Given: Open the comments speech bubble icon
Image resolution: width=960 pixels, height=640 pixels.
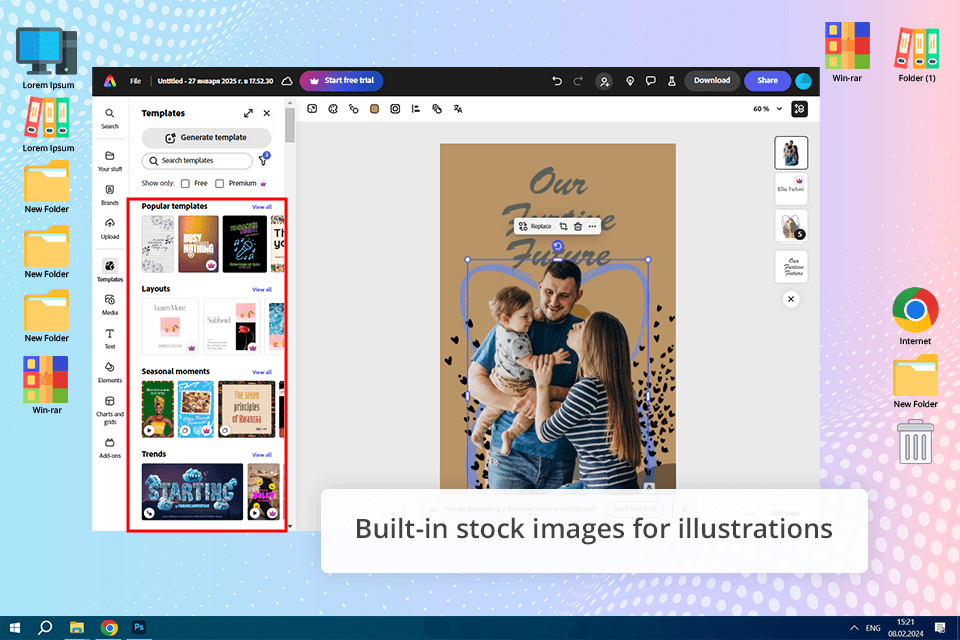Looking at the screenshot, I should point(651,81).
